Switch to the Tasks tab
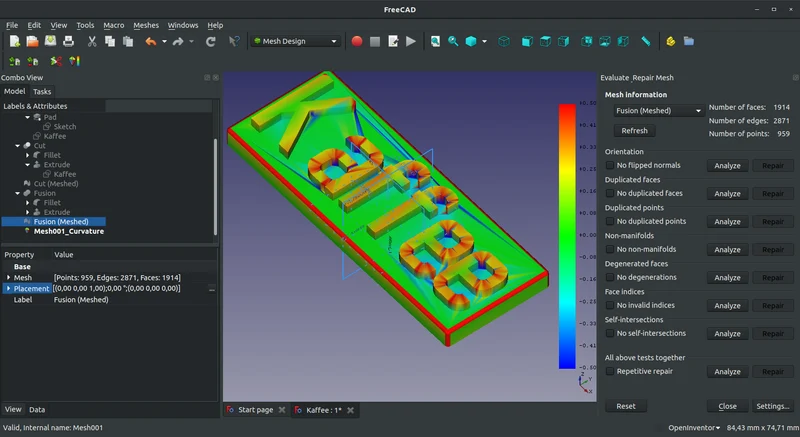This screenshot has width=800, height=437. (x=42, y=92)
